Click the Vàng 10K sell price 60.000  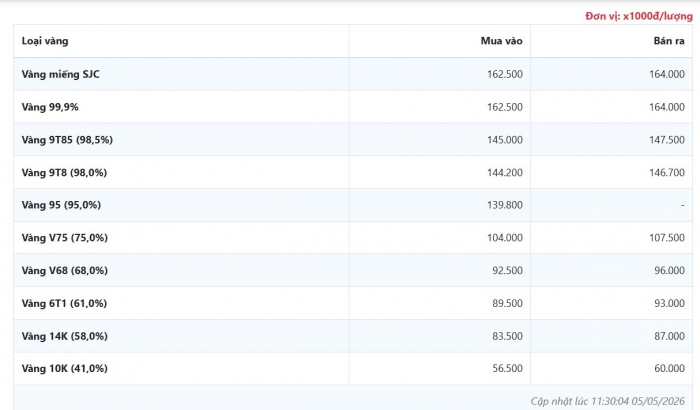[x=669, y=368]
